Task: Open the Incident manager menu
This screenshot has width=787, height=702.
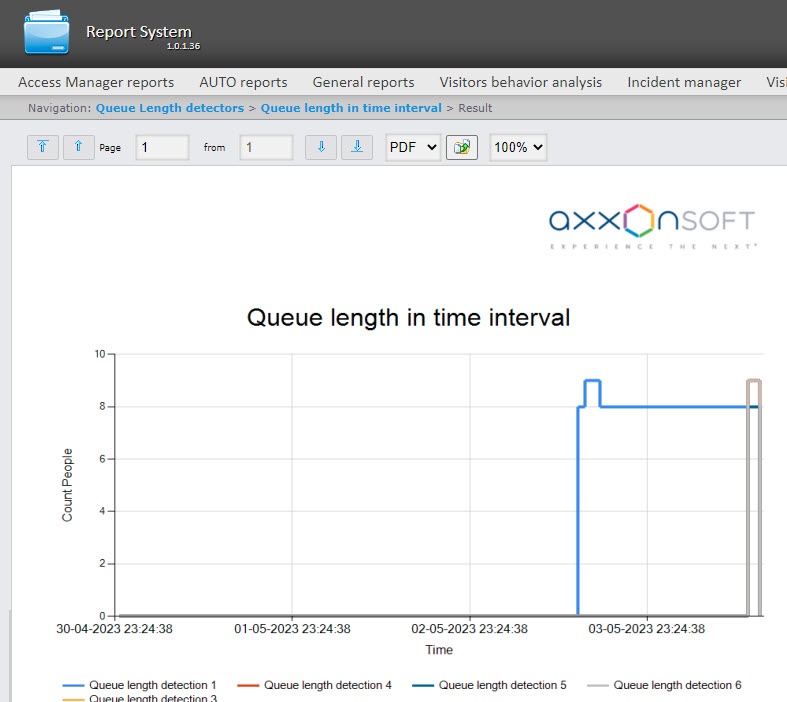Action: click(x=684, y=82)
